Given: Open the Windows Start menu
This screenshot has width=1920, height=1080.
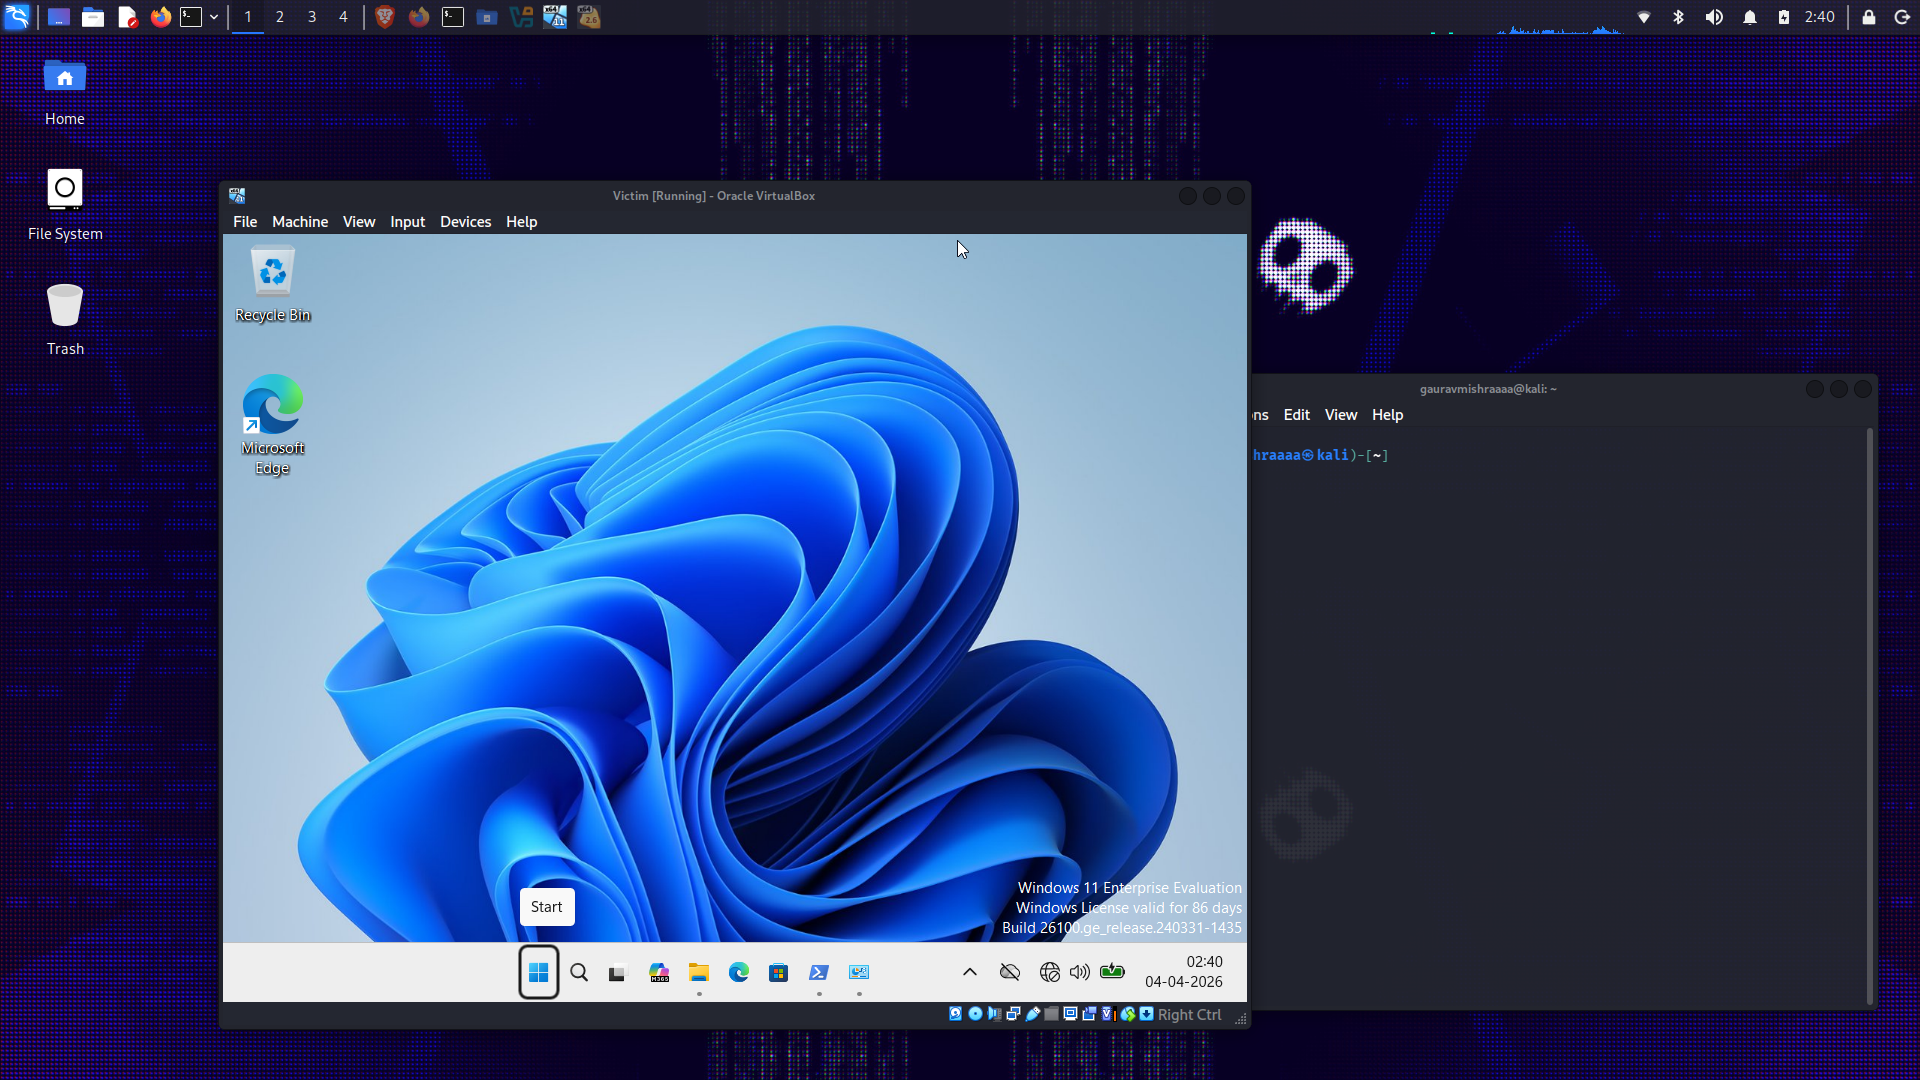Looking at the screenshot, I should pyautogui.click(x=538, y=972).
